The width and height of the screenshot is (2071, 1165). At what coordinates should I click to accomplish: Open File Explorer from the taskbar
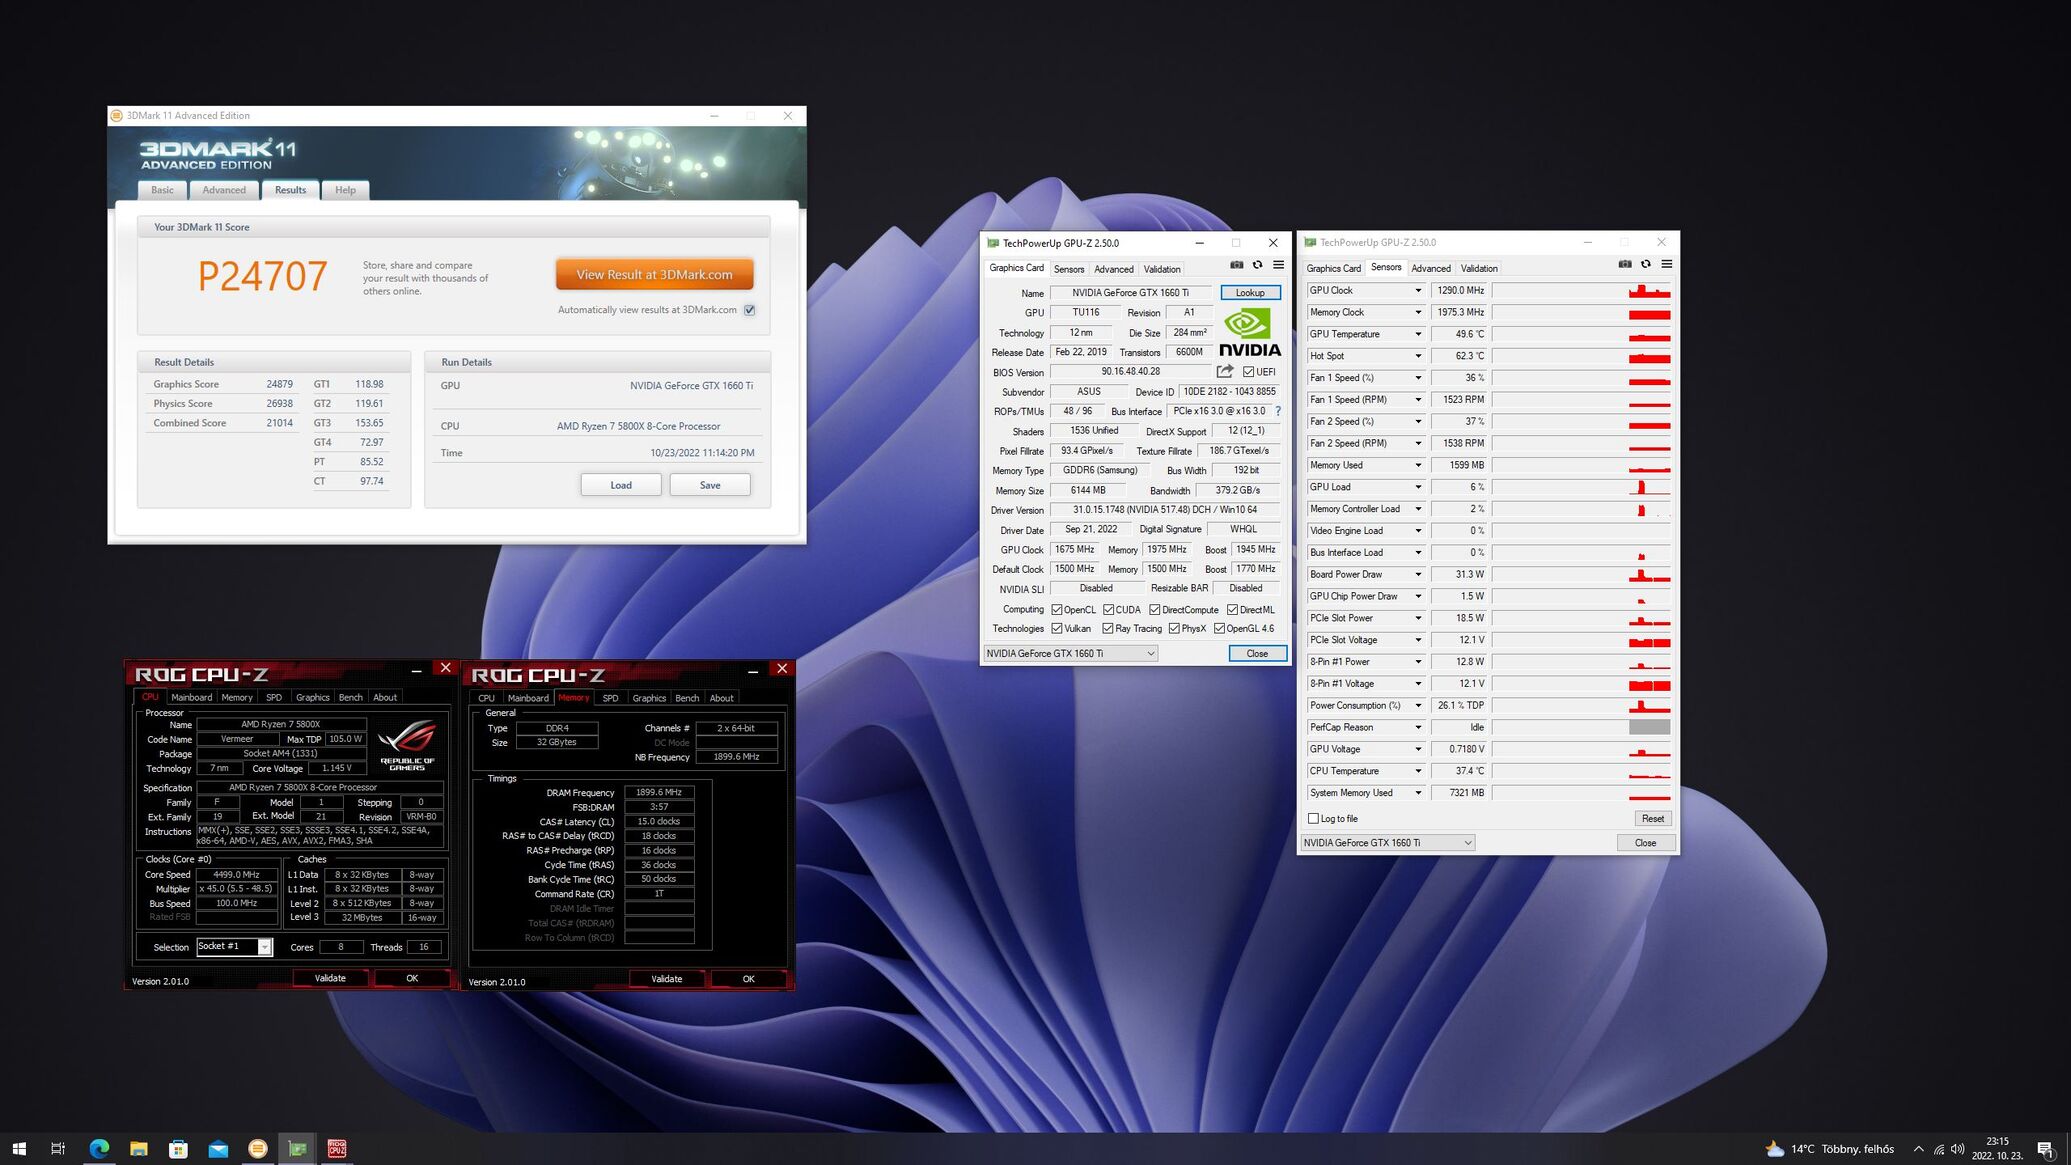pyautogui.click(x=139, y=1148)
